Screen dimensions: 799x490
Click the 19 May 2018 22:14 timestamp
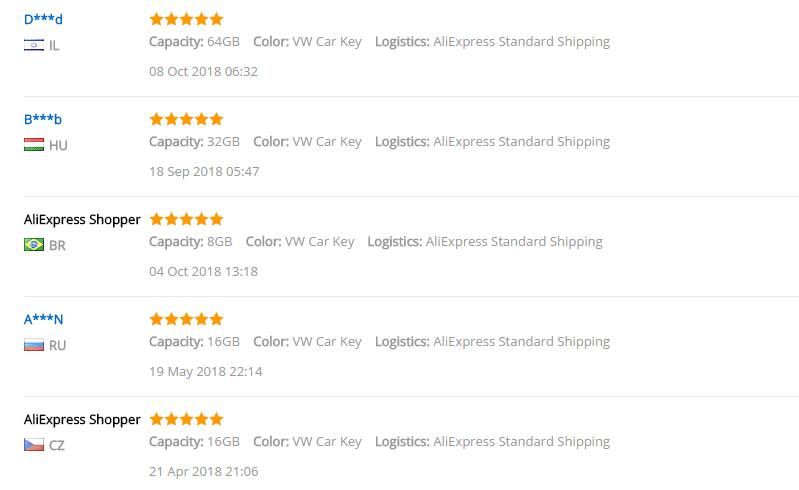pos(206,371)
